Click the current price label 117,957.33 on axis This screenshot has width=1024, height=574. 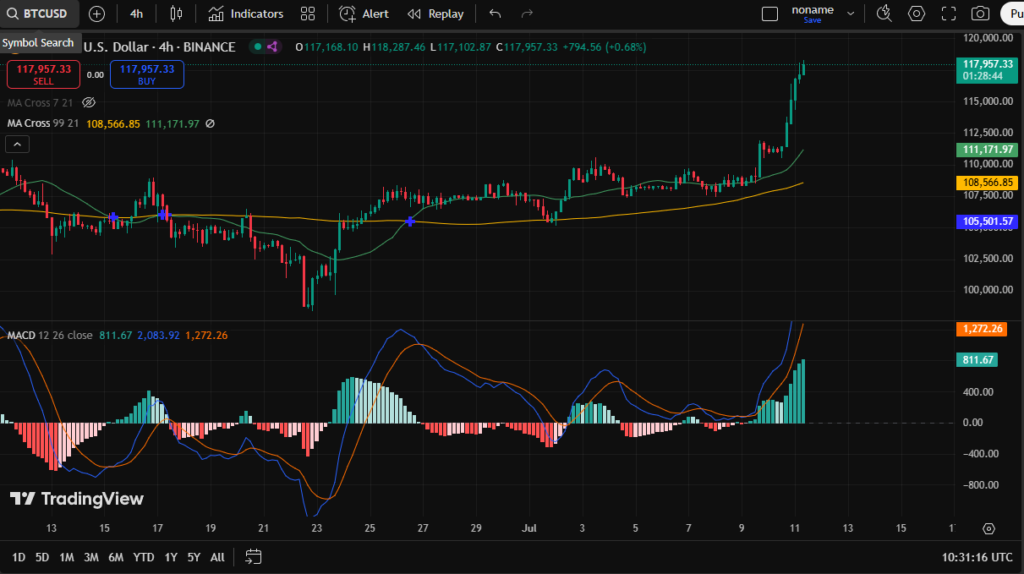987,70
